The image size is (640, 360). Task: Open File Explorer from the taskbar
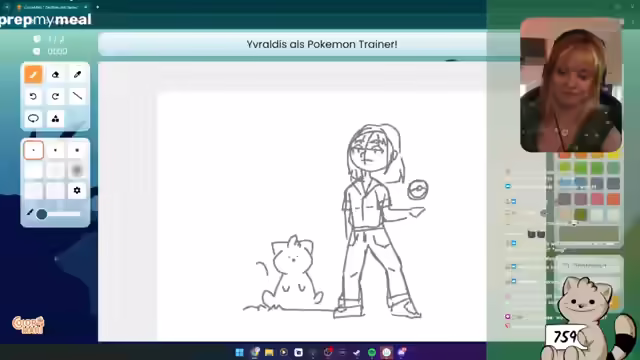click(269, 352)
